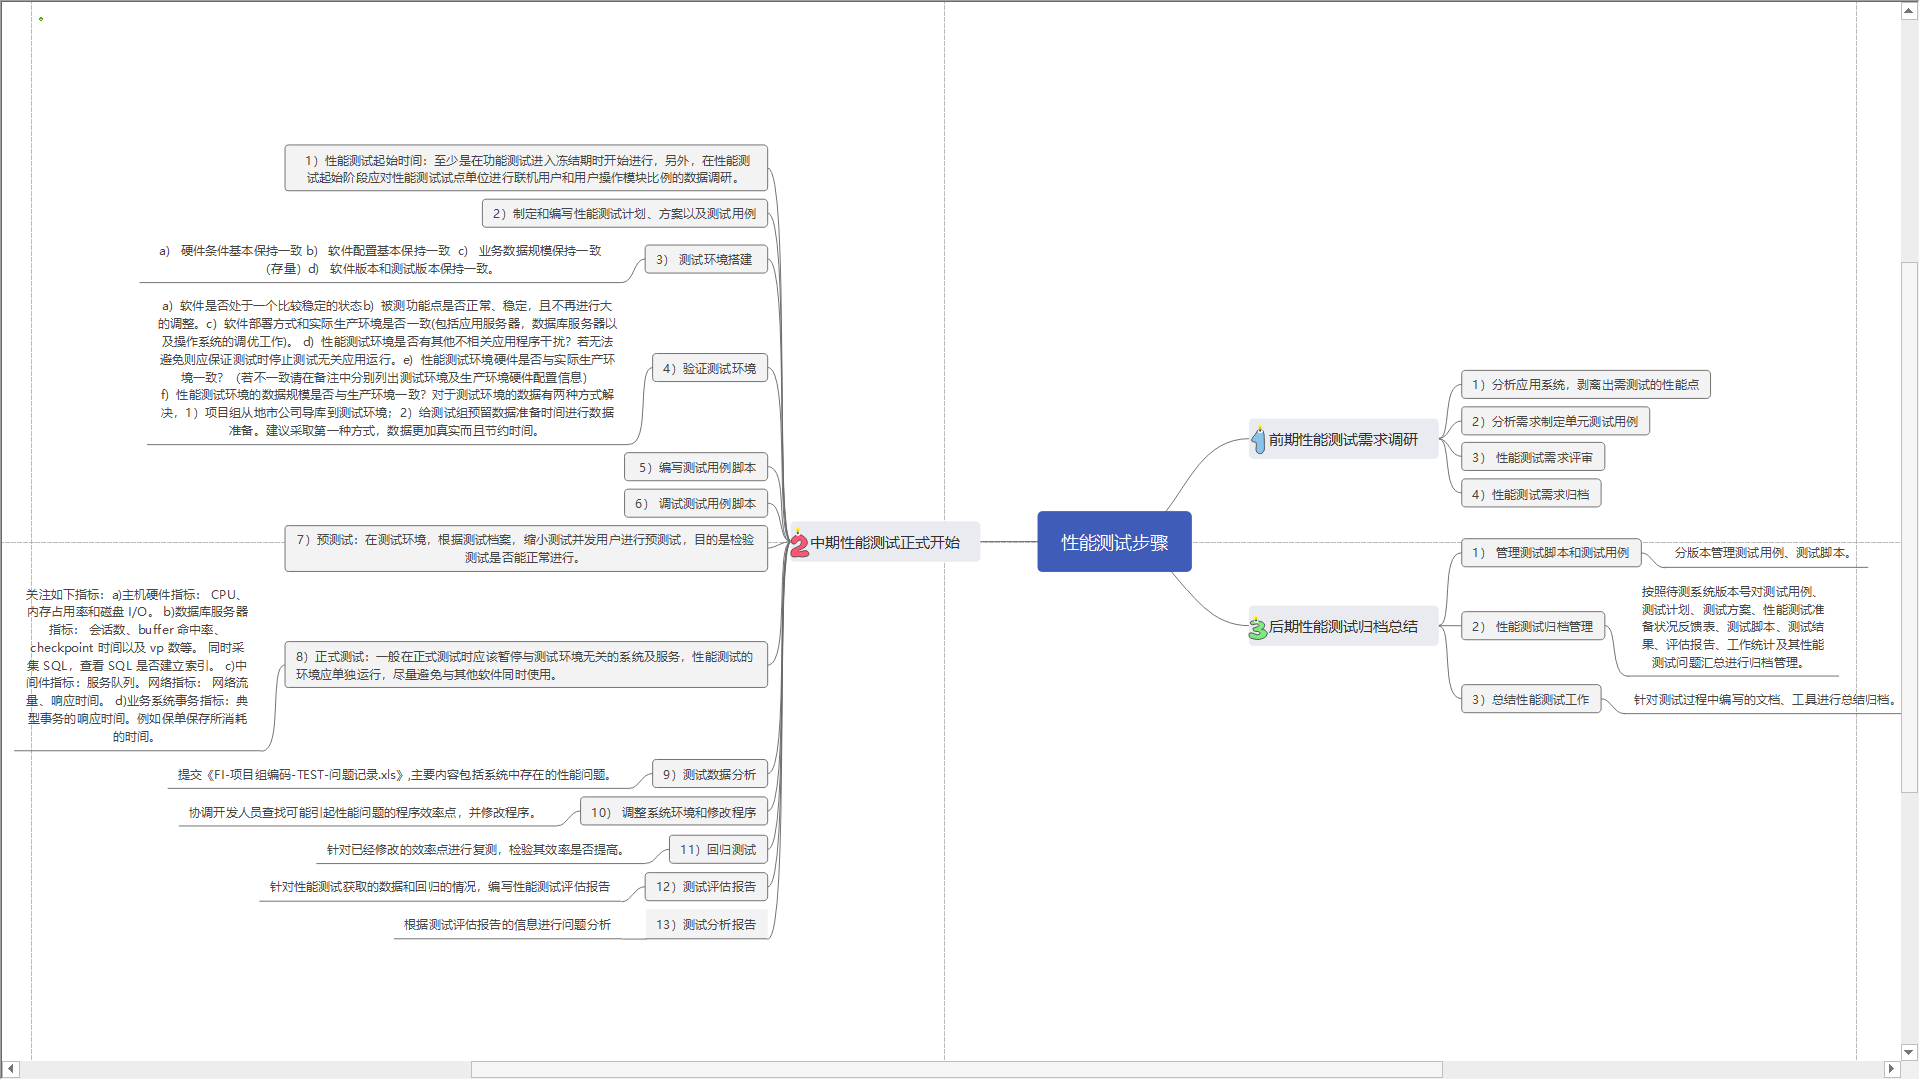Viewport: 1920px width, 1080px height.
Task: Click the priority 2 marker icon
Action: click(x=799, y=544)
